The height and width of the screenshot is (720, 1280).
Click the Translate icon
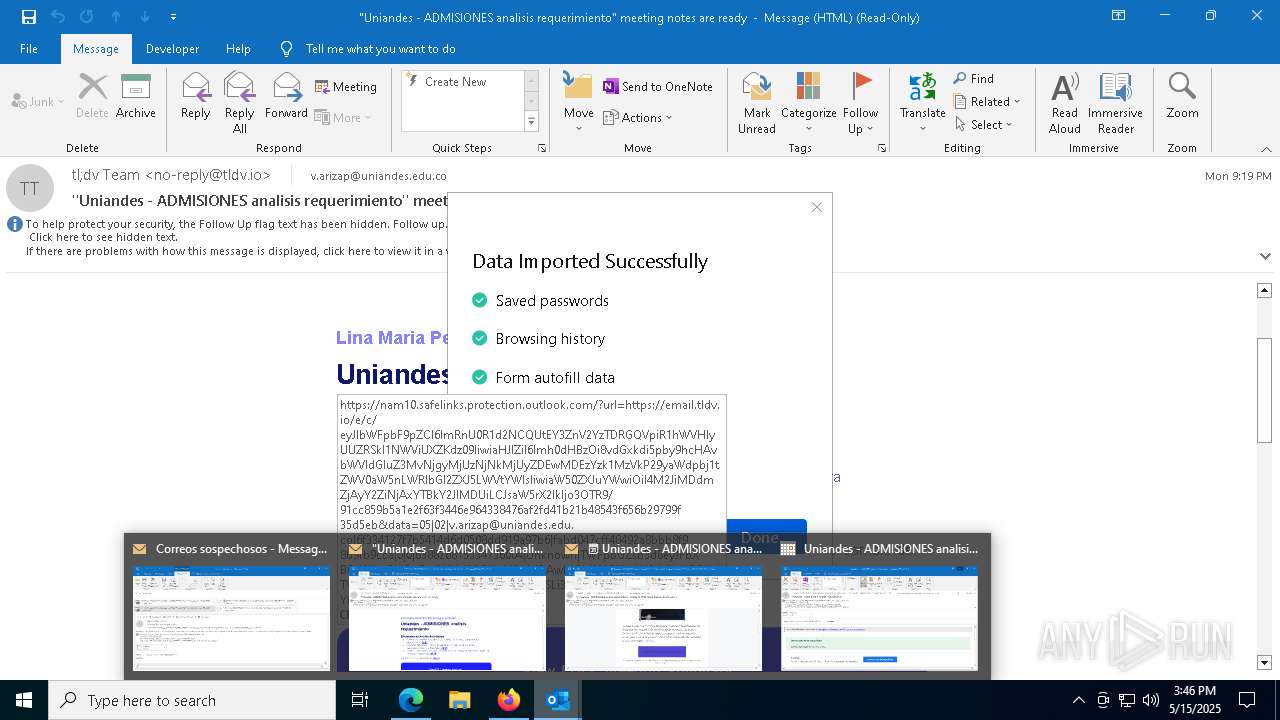[922, 86]
